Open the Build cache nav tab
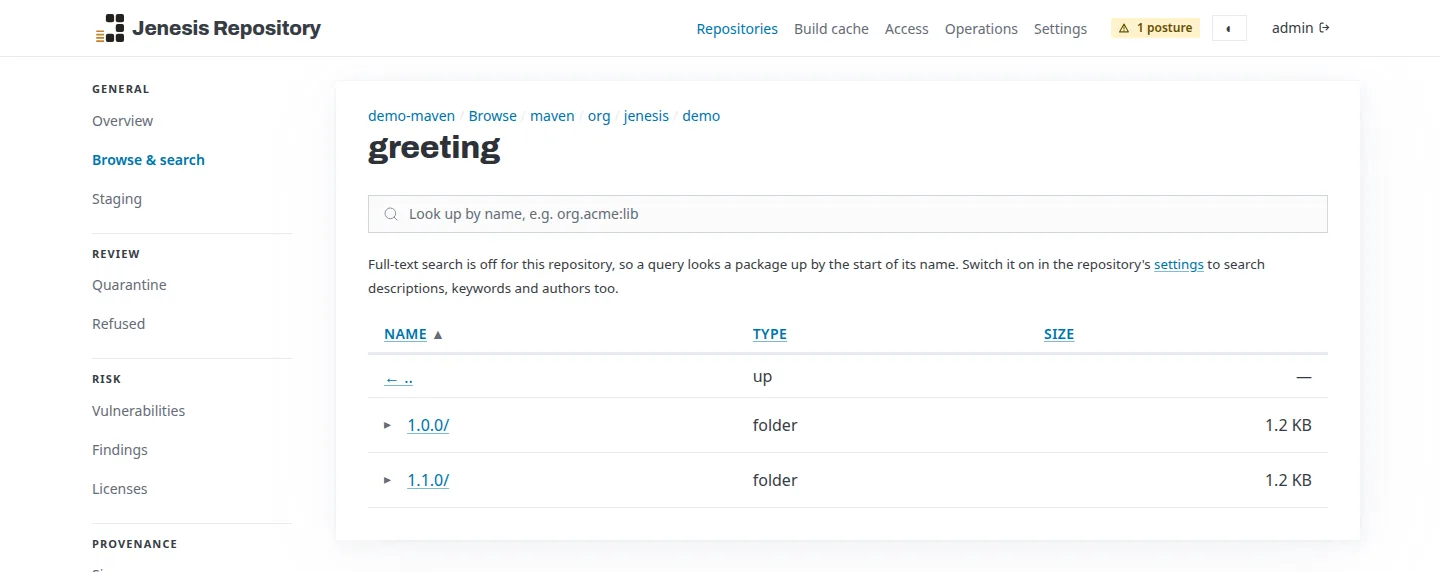 [x=831, y=29]
